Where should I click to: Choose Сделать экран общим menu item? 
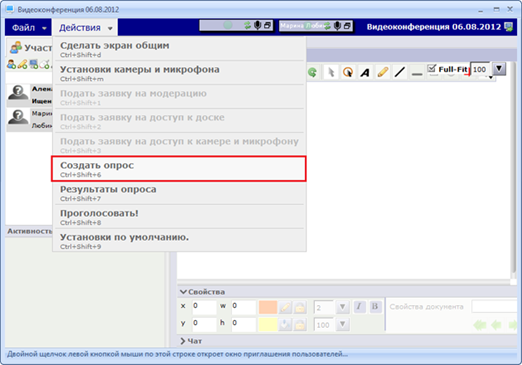tap(179, 49)
